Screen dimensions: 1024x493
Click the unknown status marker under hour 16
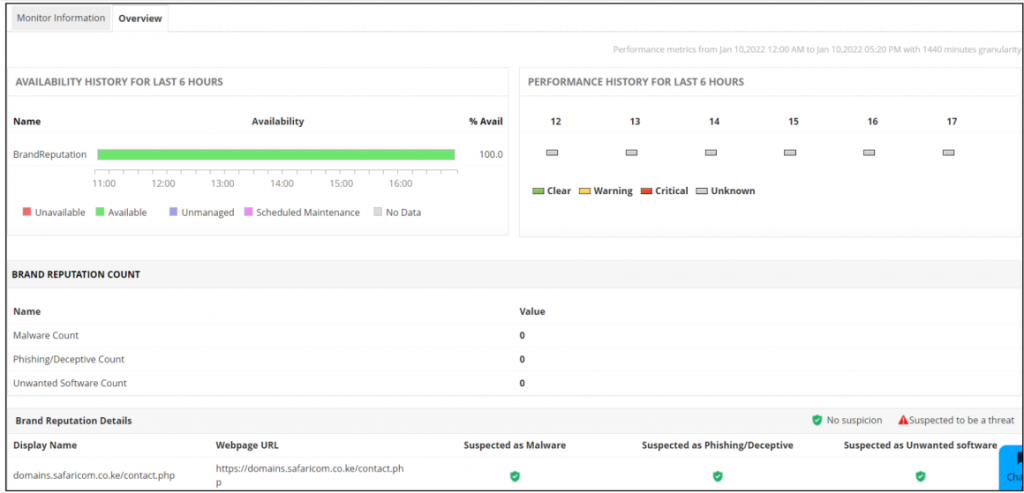click(869, 152)
